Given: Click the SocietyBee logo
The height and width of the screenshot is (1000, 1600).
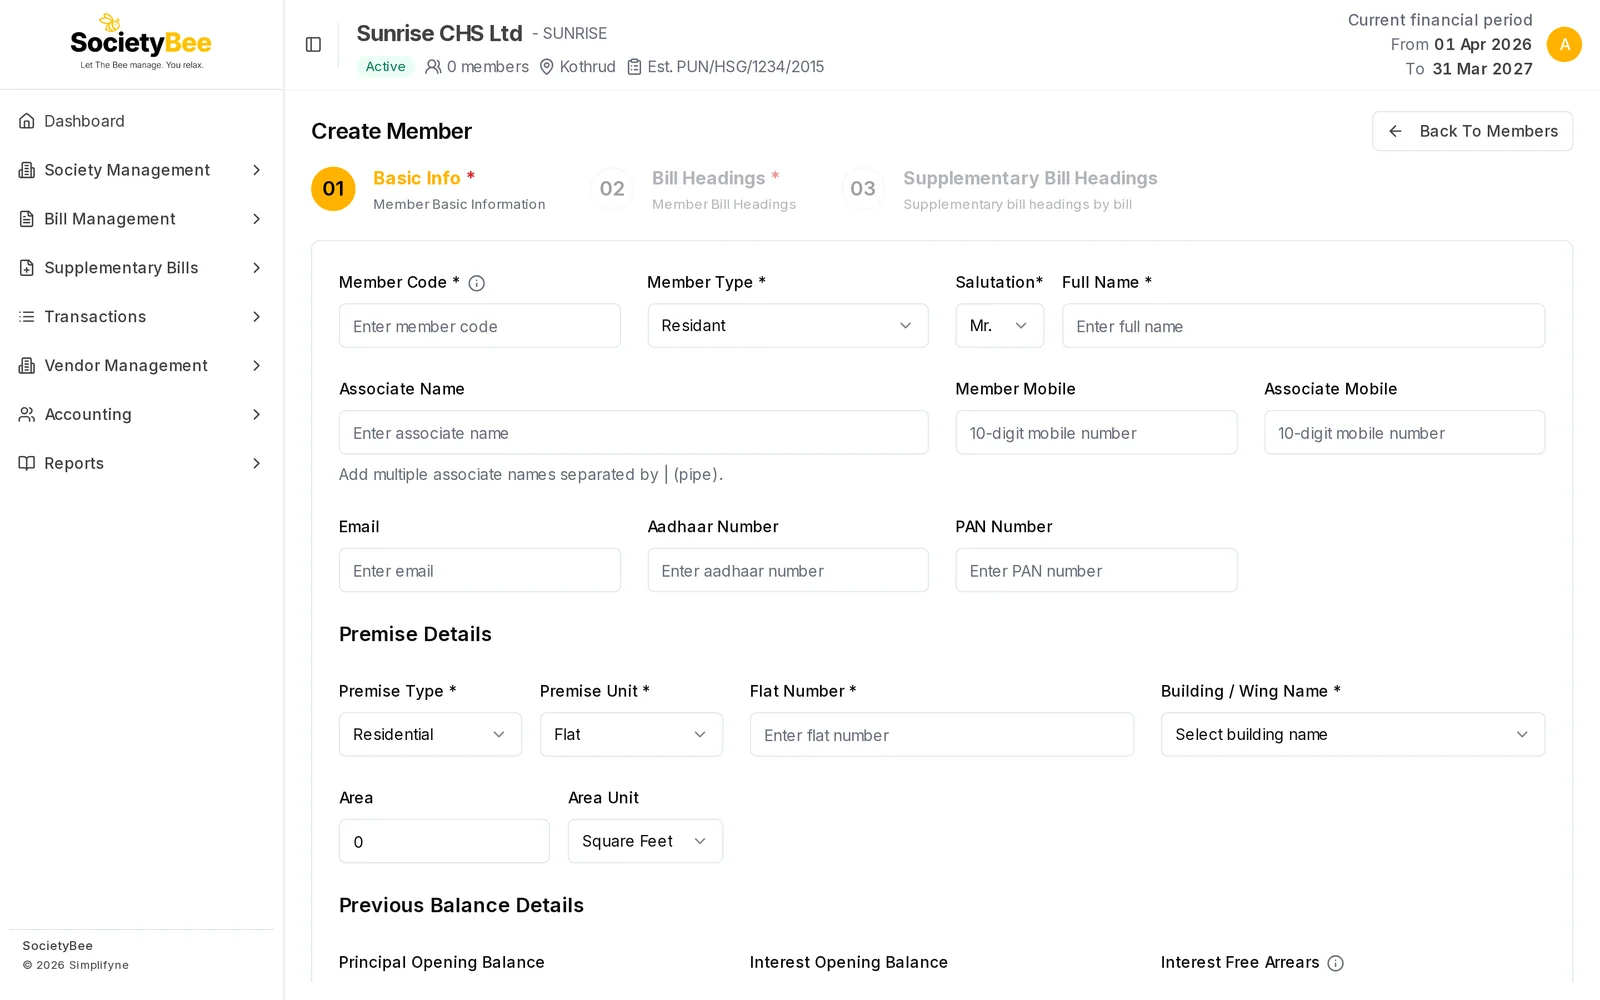Looking at the screenshot, I should [141, 42].
